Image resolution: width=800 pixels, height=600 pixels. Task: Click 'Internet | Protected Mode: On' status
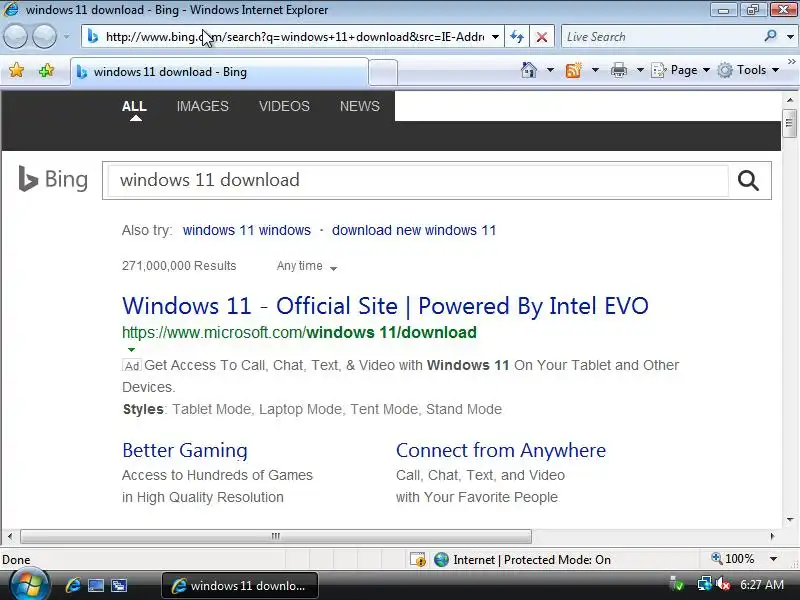(522, 560)
